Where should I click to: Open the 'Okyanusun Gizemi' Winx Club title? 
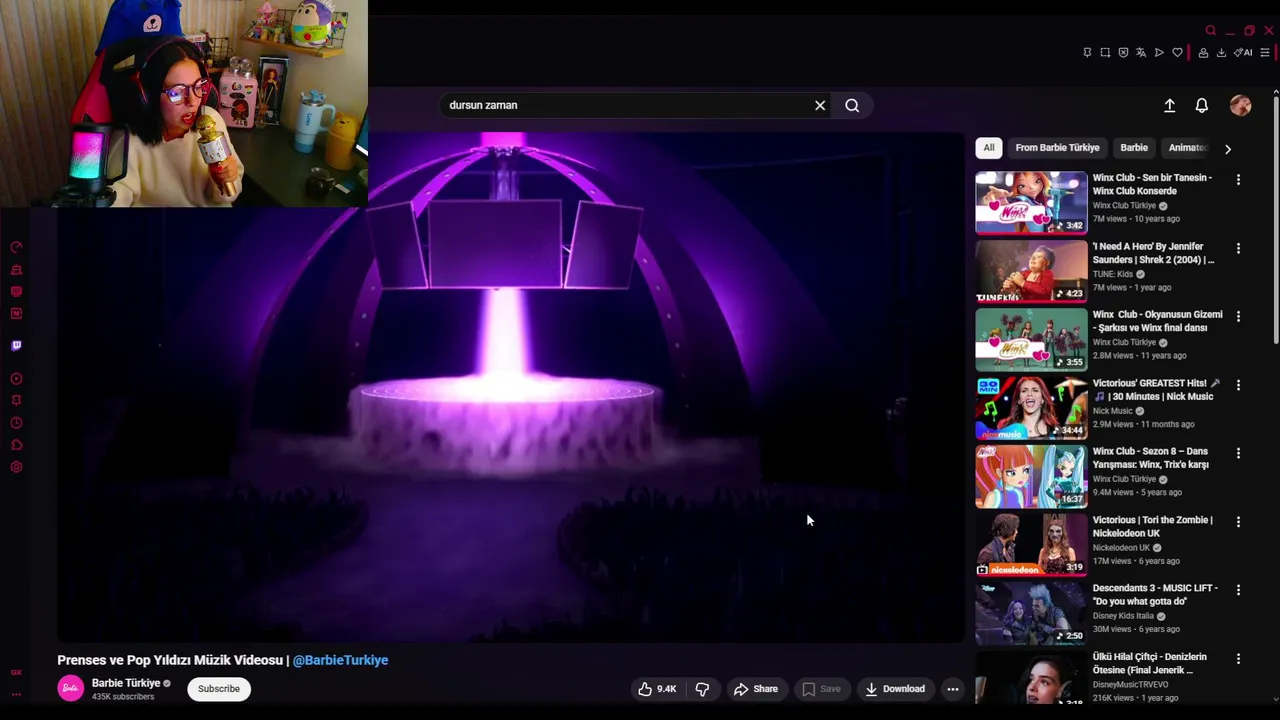[1157, 321]
